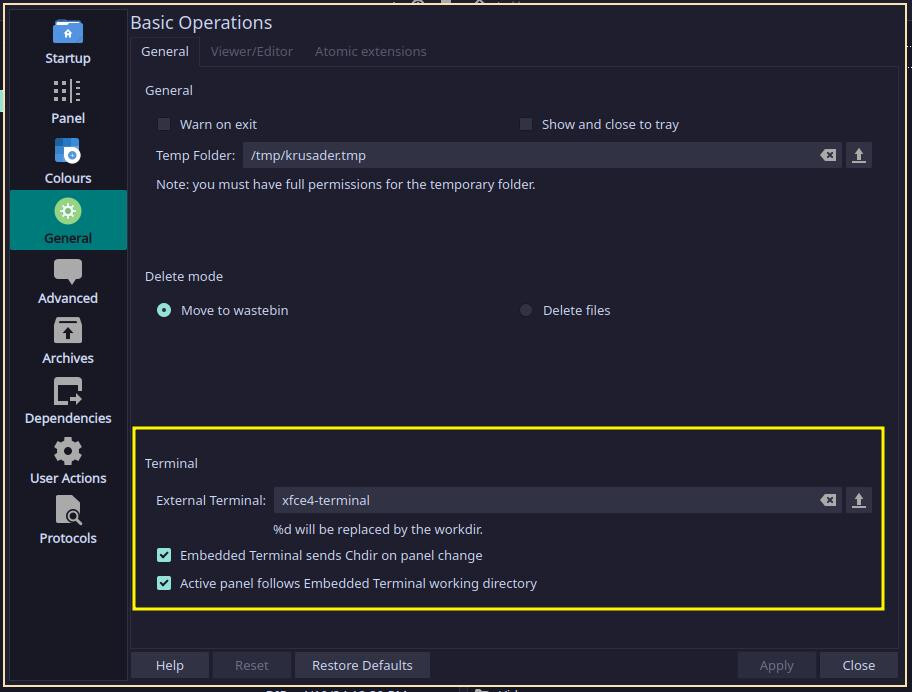The height and width of the screenshot is (692, 912).
Task: Uncheck Embedded Terminal sends Chdir option
Action: click(164, 555)
